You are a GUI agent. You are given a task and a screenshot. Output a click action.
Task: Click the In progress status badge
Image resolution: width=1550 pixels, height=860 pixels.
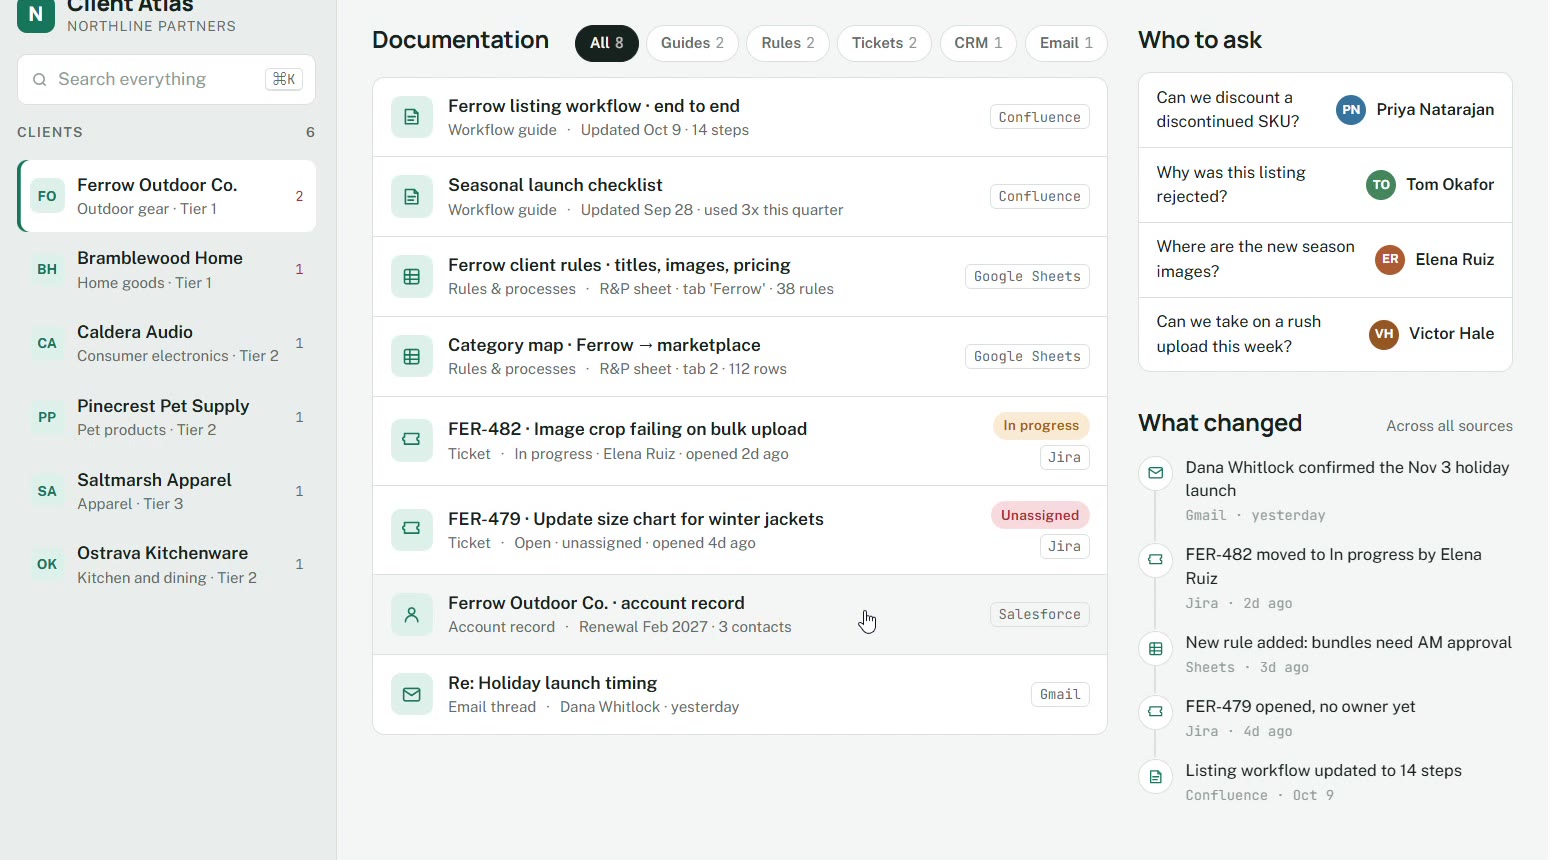(1041, 426)
